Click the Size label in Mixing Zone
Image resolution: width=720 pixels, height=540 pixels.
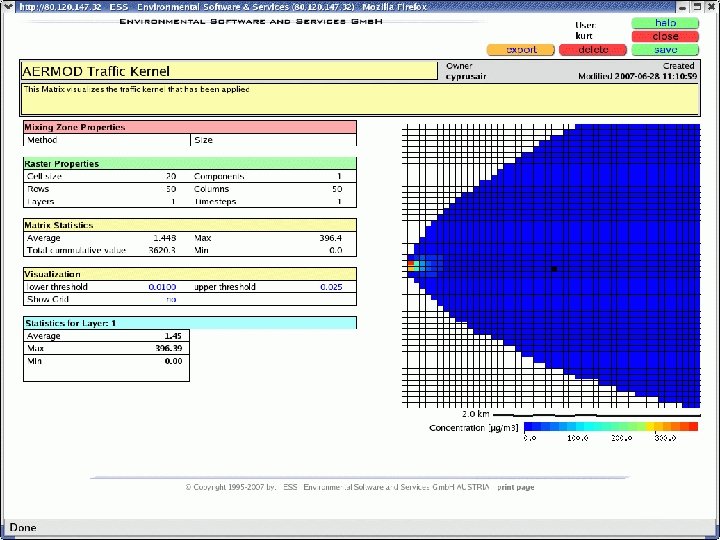point(203,140)
